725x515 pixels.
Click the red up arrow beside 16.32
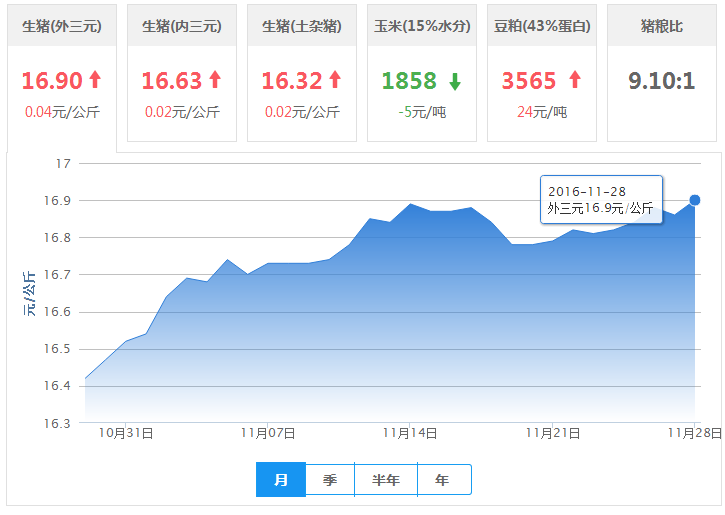coord(335,79)
